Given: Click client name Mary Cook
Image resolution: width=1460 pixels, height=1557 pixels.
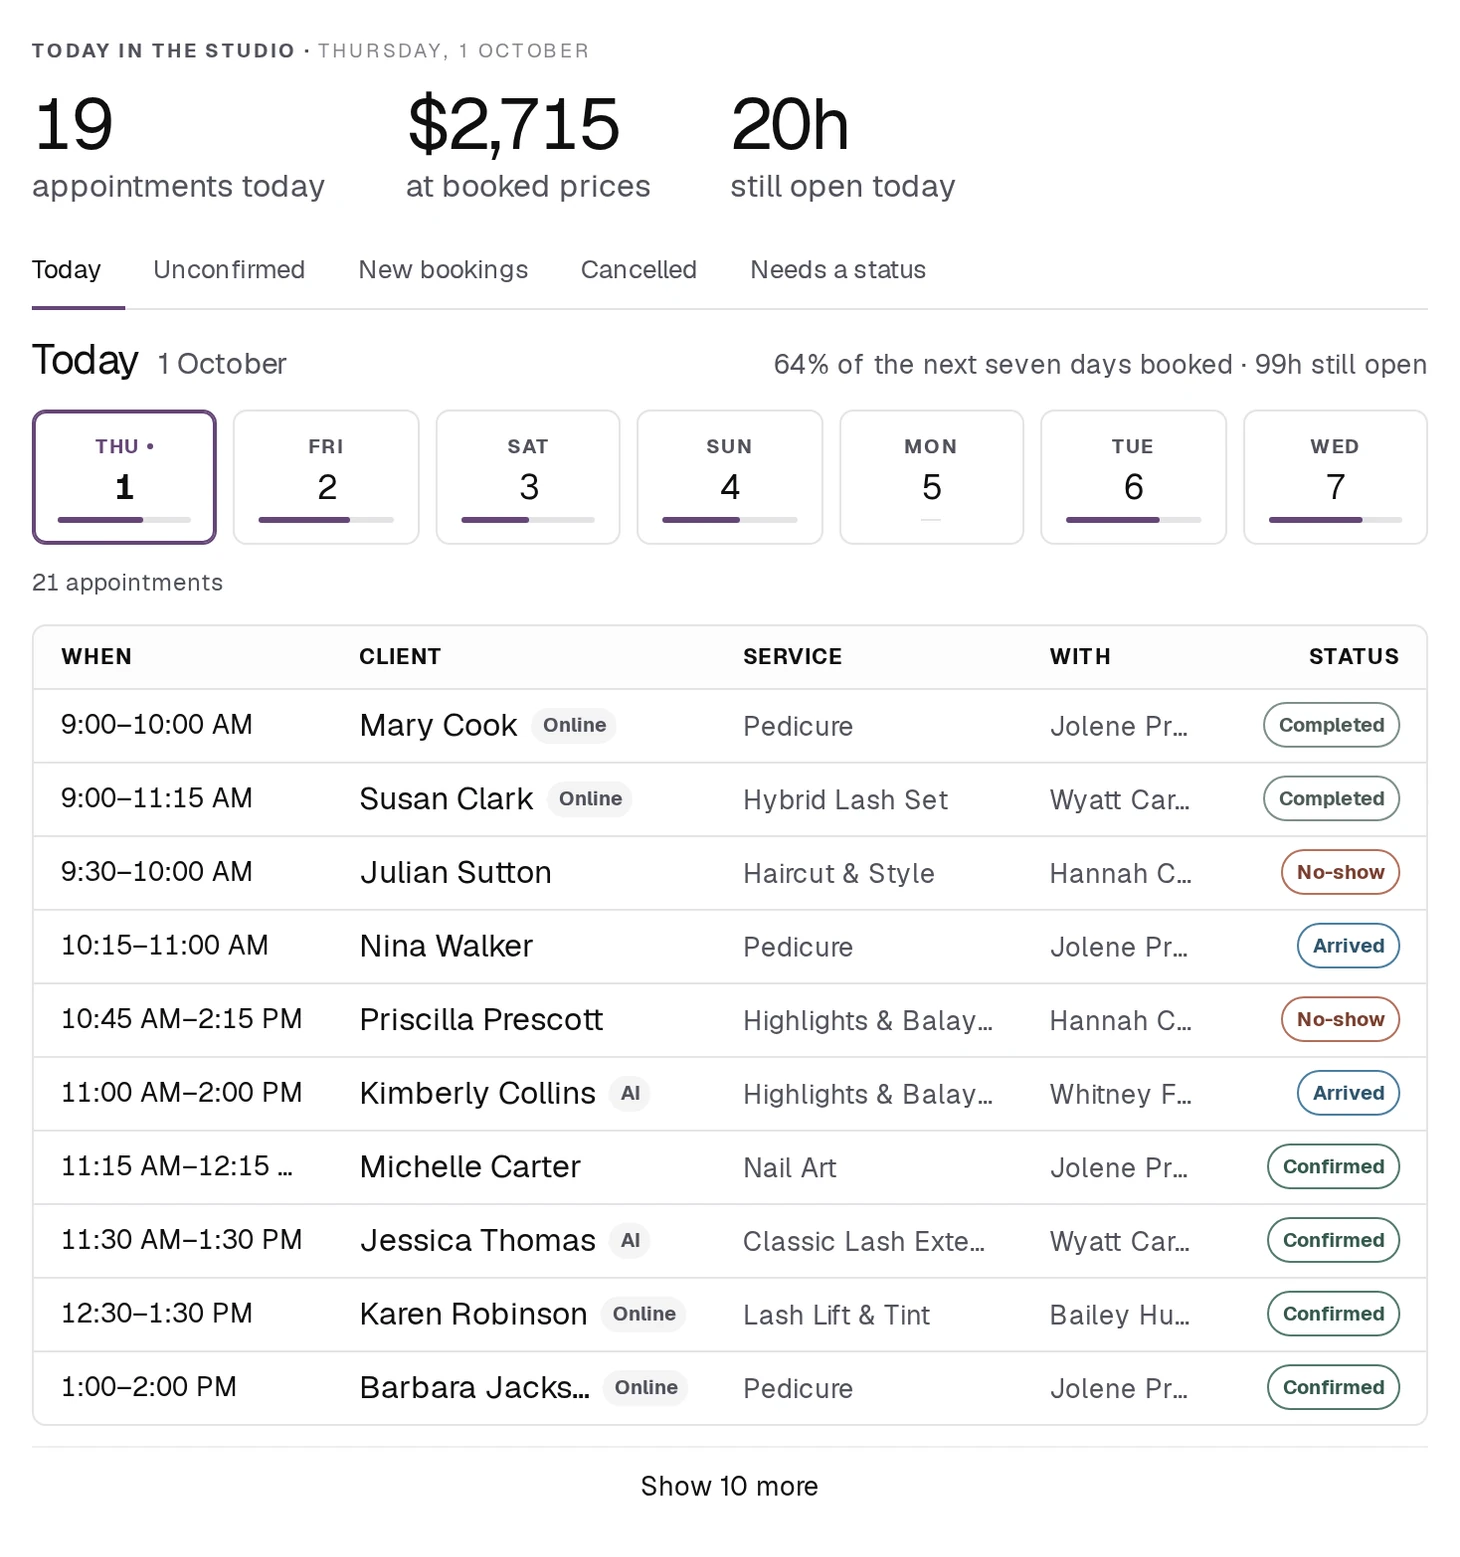Looking at the screenshot, I should point(438,725).
